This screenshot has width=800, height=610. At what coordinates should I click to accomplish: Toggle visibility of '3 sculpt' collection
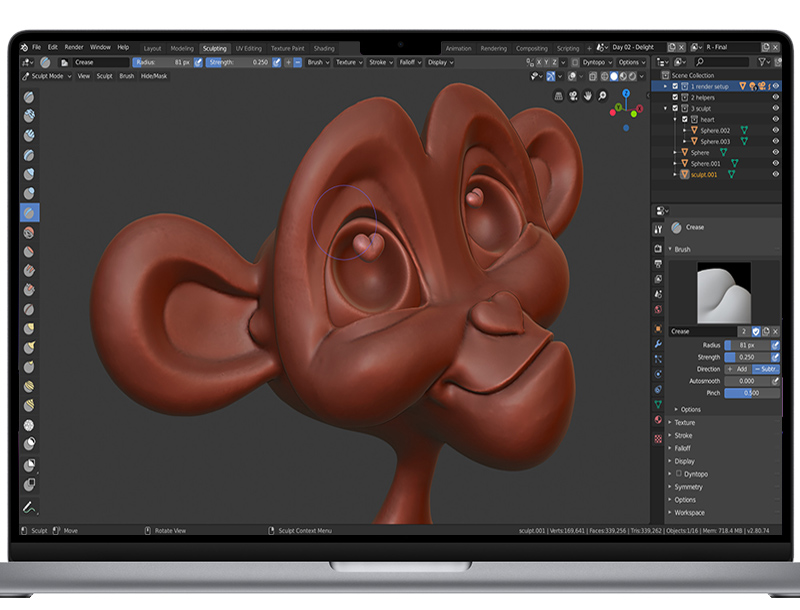click(x=776, y=108)
